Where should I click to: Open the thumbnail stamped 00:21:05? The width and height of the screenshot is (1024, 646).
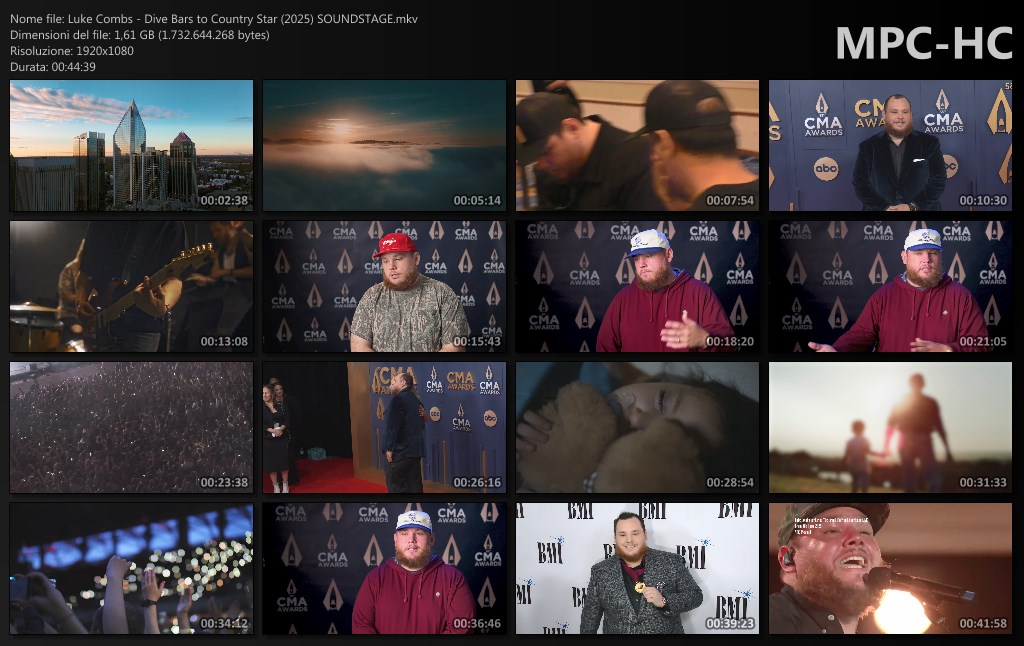(x=890, y=286)
